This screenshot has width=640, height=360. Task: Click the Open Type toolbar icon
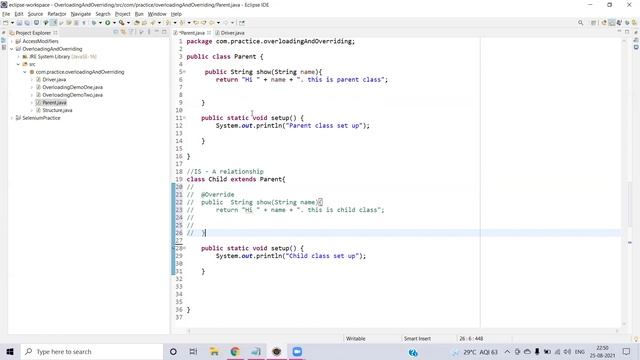pos(137,23)
